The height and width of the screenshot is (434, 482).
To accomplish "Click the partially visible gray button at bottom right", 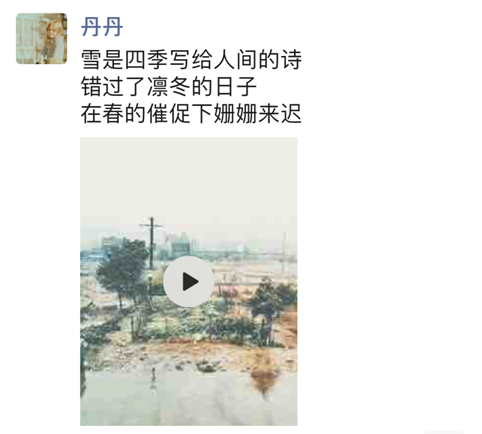I will pyautogui.click(x=444, y=432).
